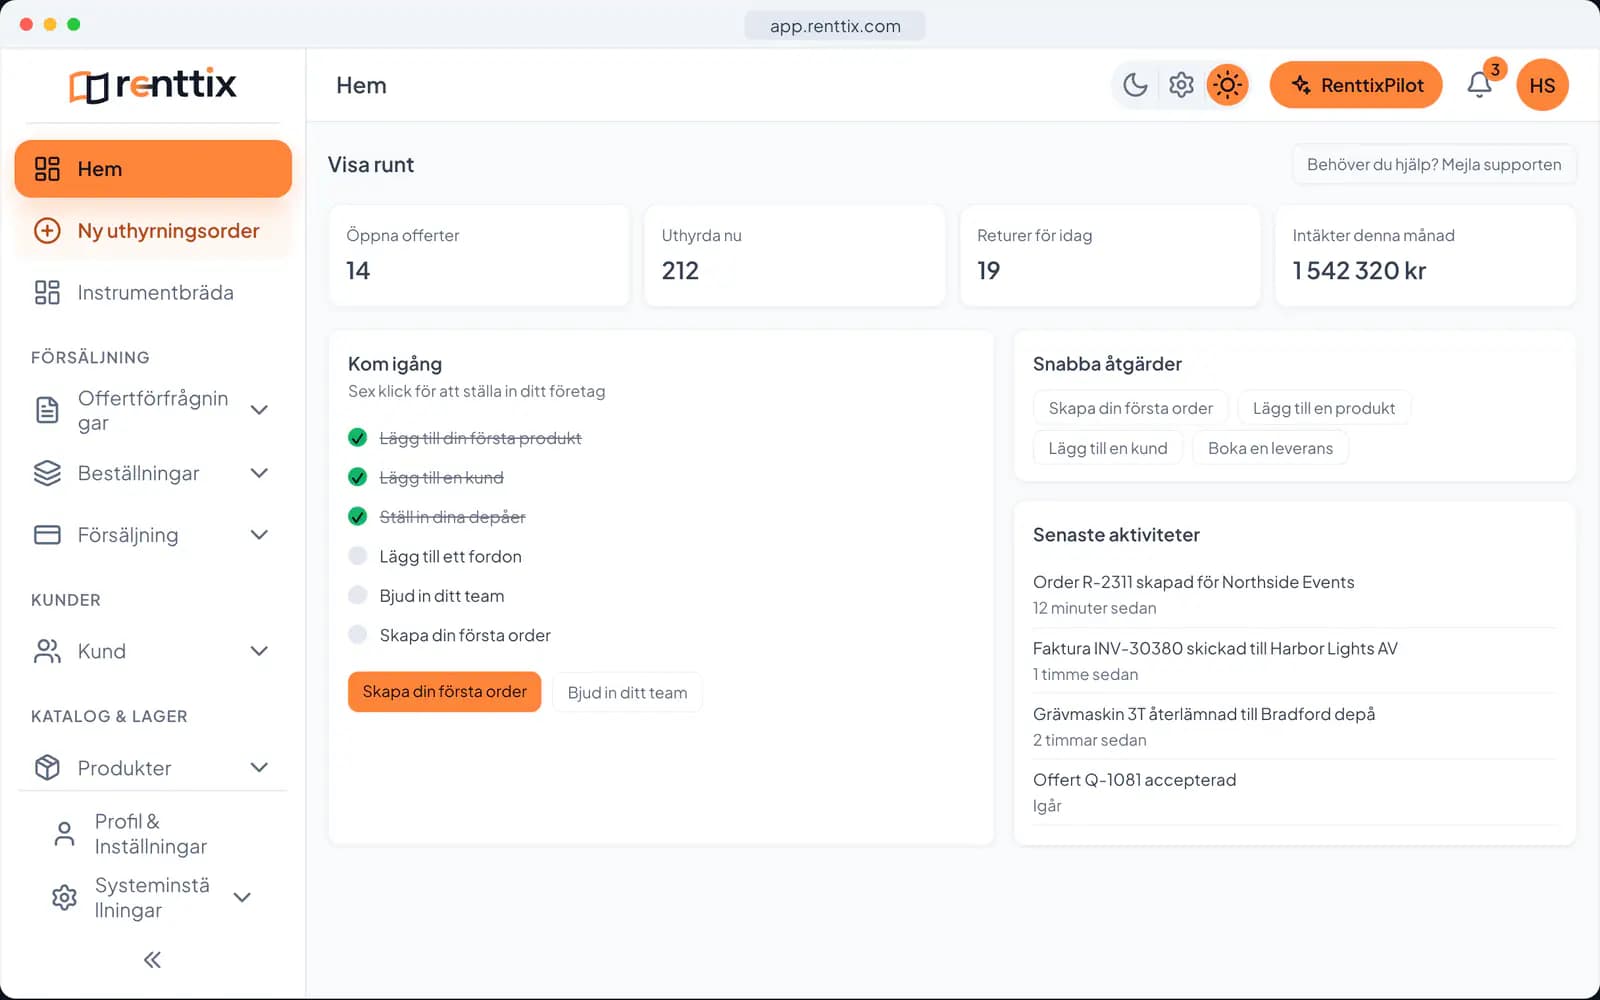Click the Systeminställningar gear icon
Viewport: 1600px width, 1000px height.
(x=64, y=897)
